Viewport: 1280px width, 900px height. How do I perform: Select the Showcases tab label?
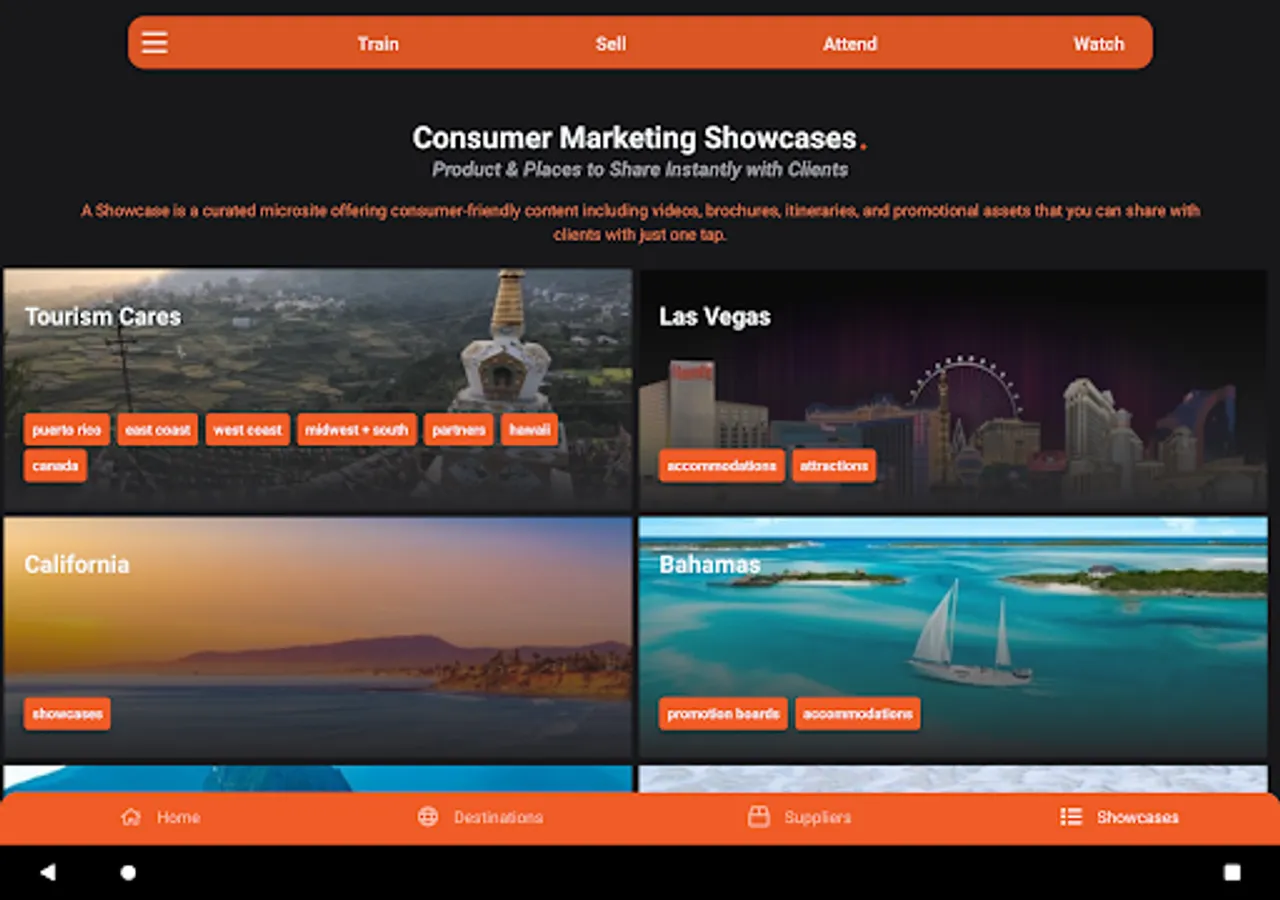click(x=1138, y=817)
